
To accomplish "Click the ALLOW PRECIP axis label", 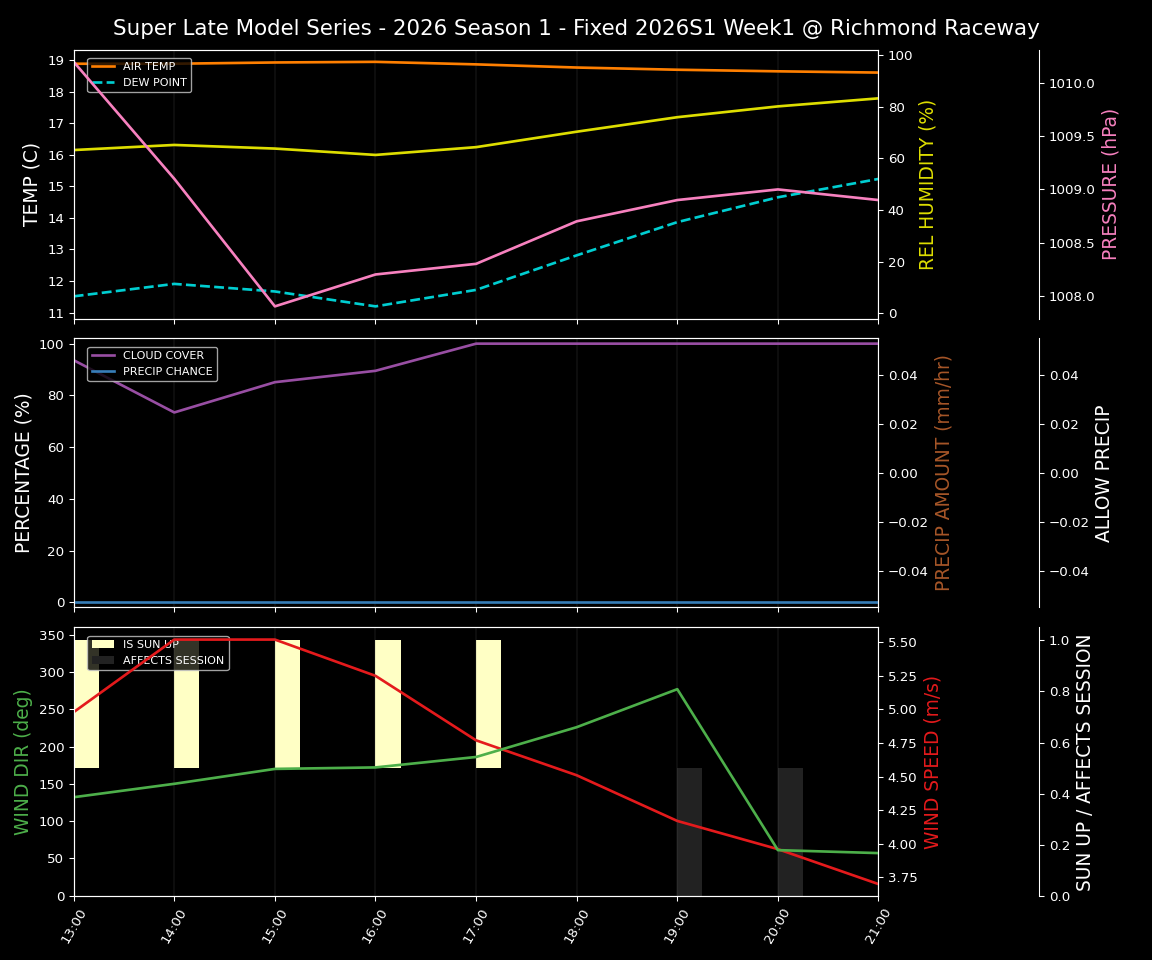I will point(1104,470).
